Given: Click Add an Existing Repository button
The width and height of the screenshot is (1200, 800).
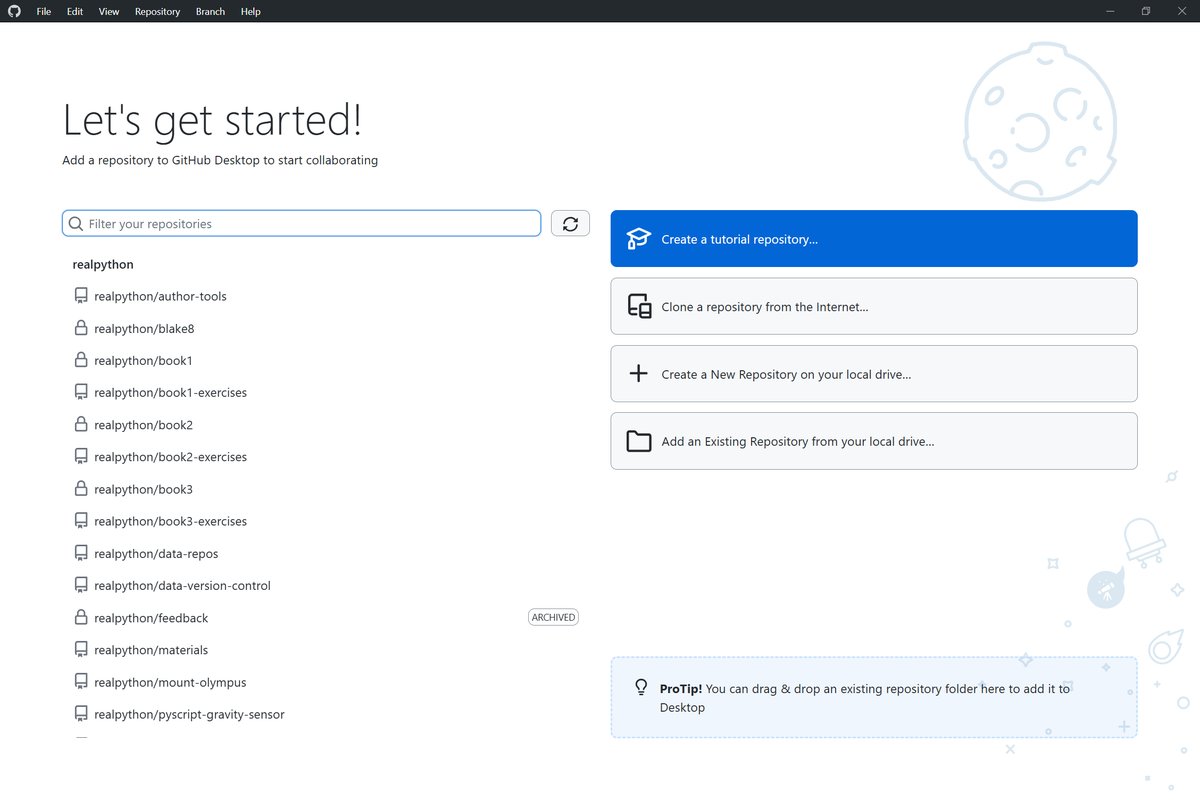Looking at the screenshot, I should [x=874, y=441].
